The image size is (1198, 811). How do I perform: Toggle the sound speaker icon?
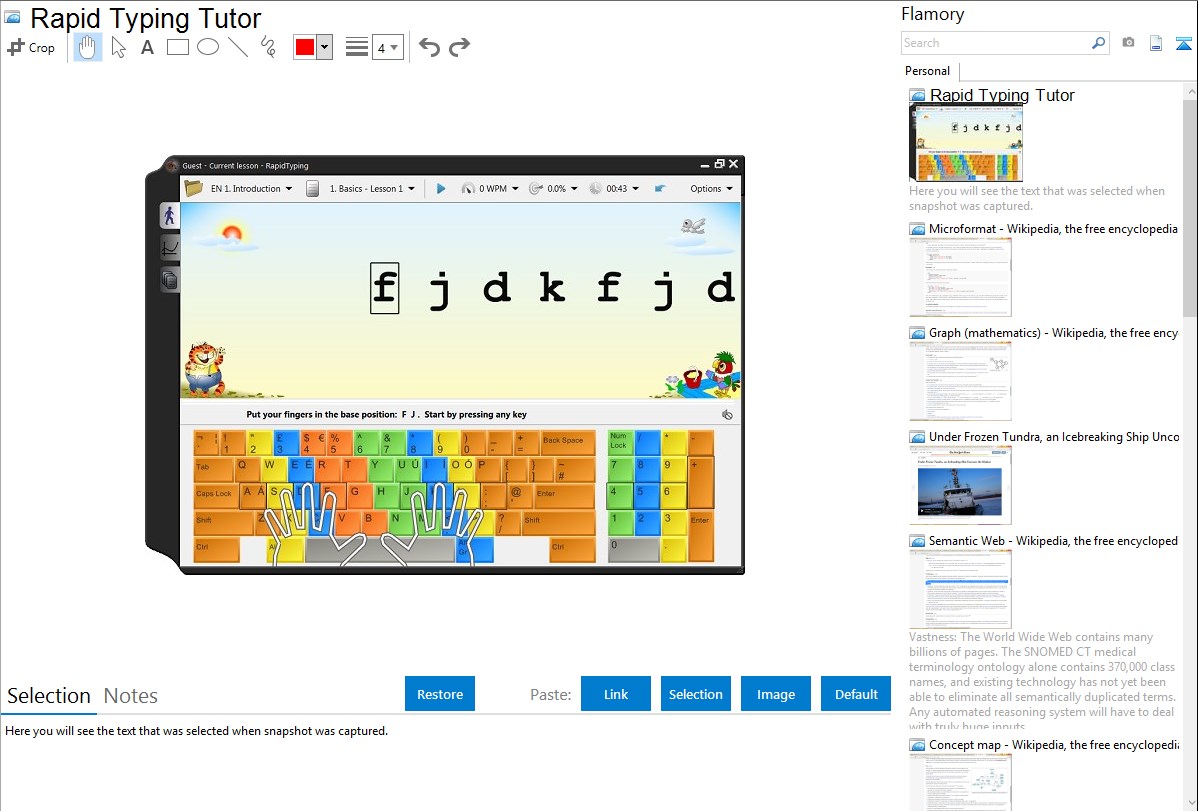727,415
